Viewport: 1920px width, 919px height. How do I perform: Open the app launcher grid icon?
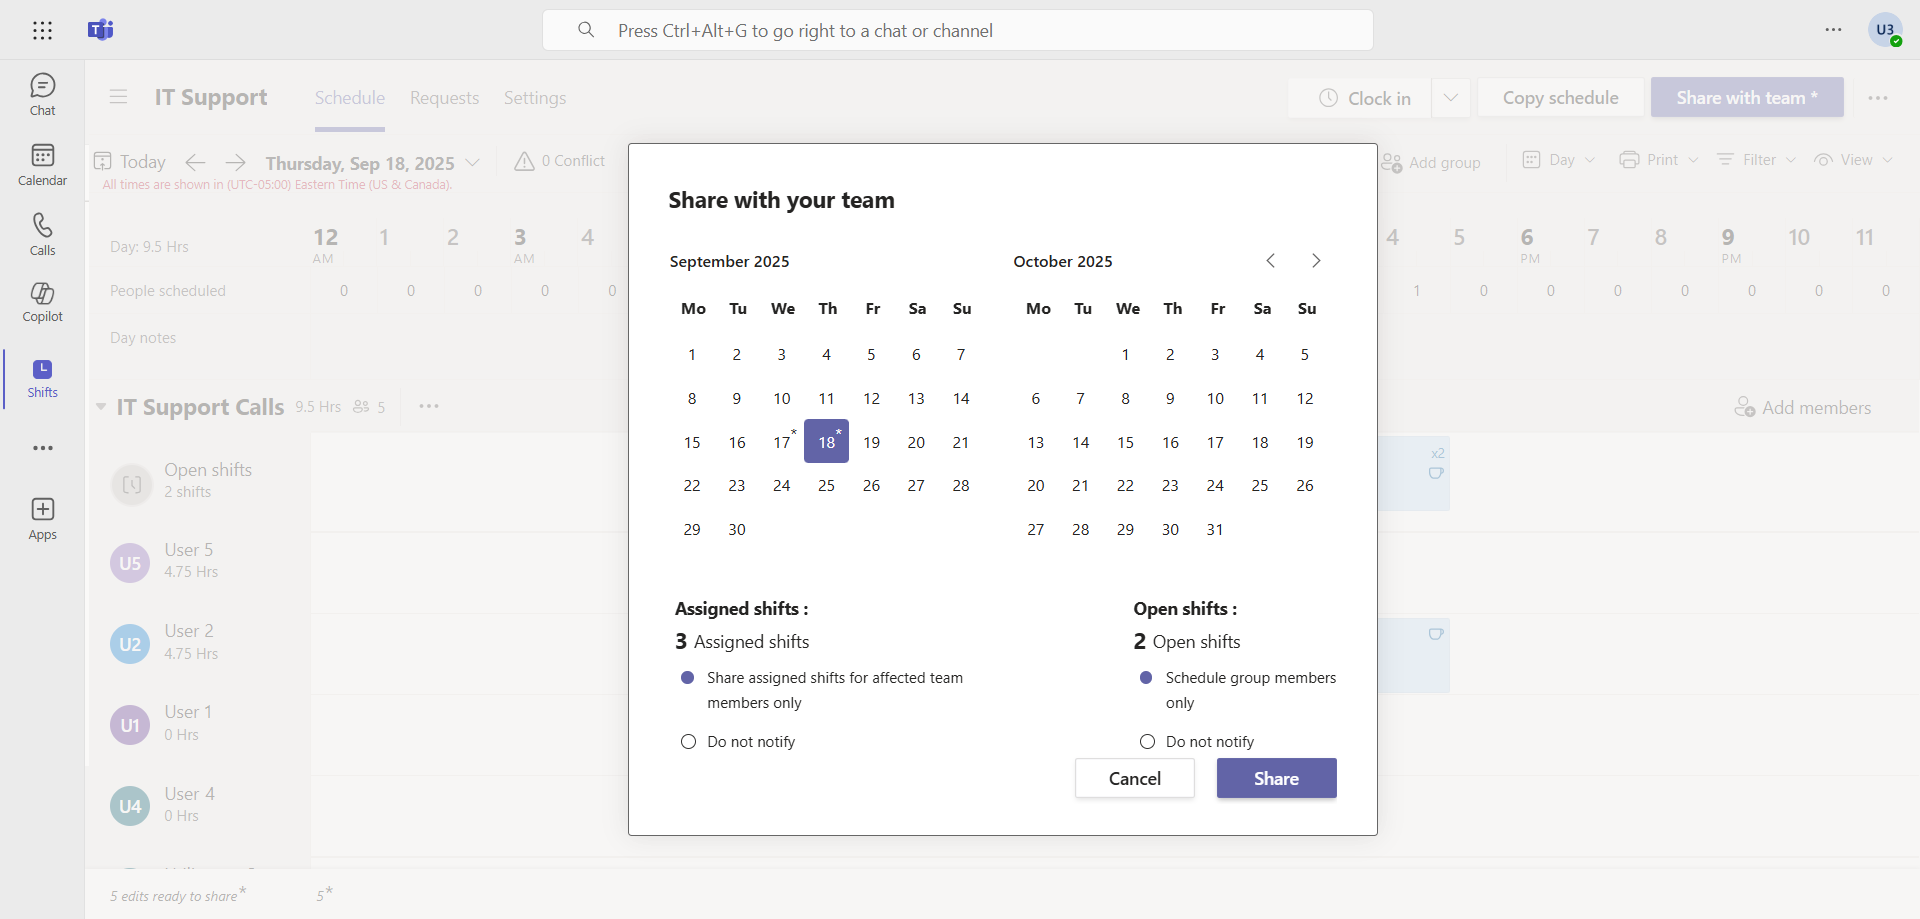click(42, 30)
